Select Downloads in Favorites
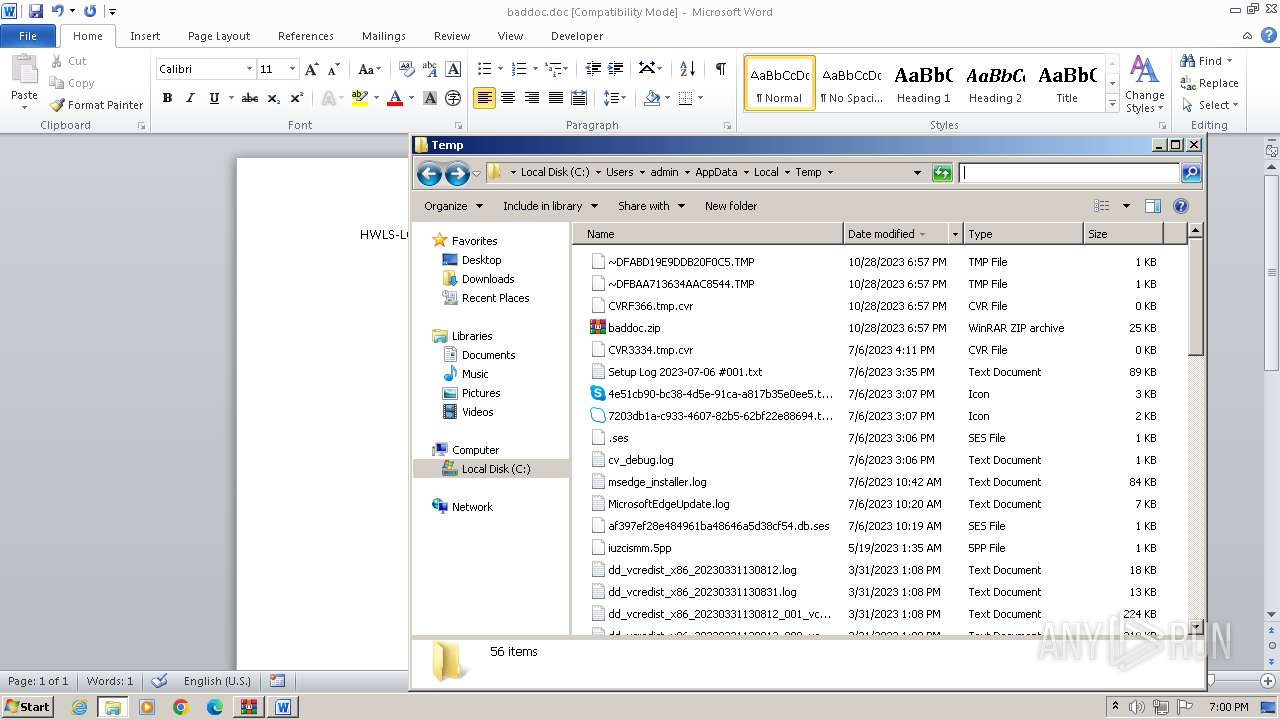Viewport: 1280px width, 720px height. [488, 279]
